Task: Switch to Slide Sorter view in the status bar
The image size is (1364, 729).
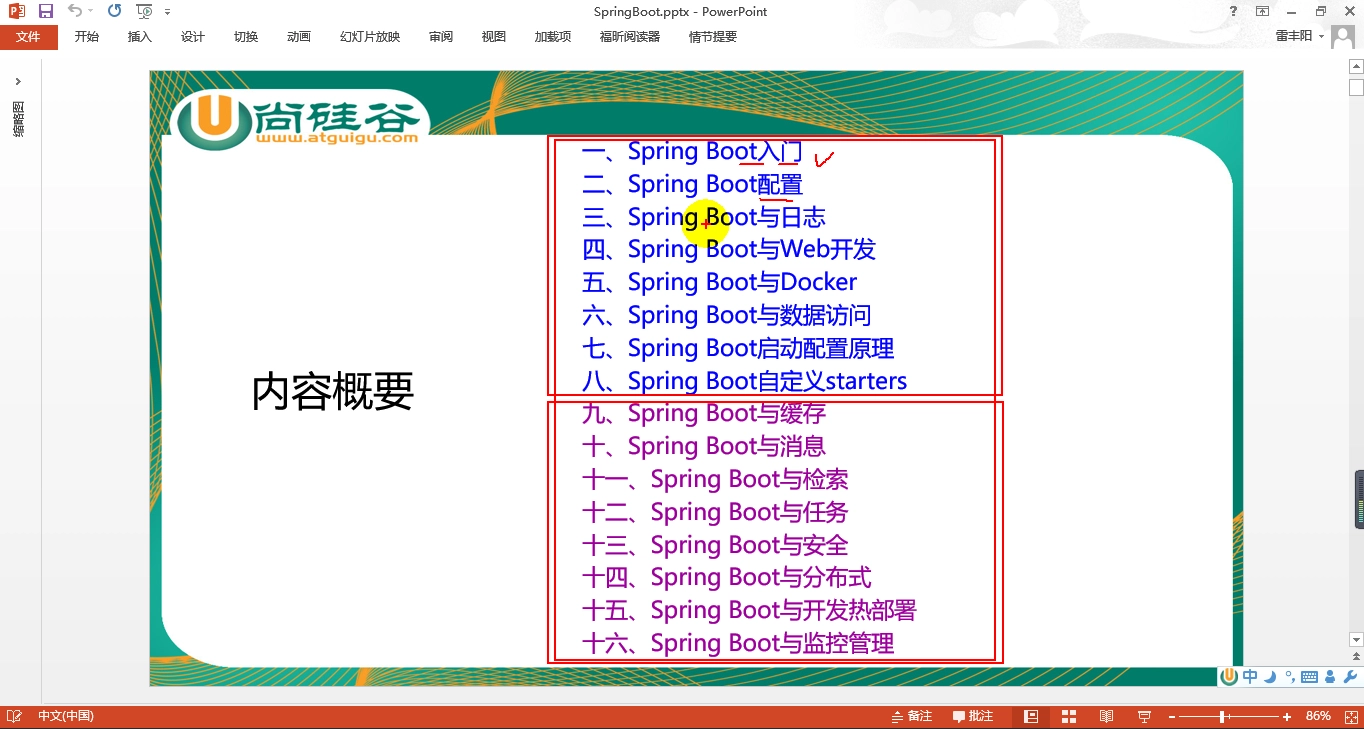Action: pos(1068,716)
